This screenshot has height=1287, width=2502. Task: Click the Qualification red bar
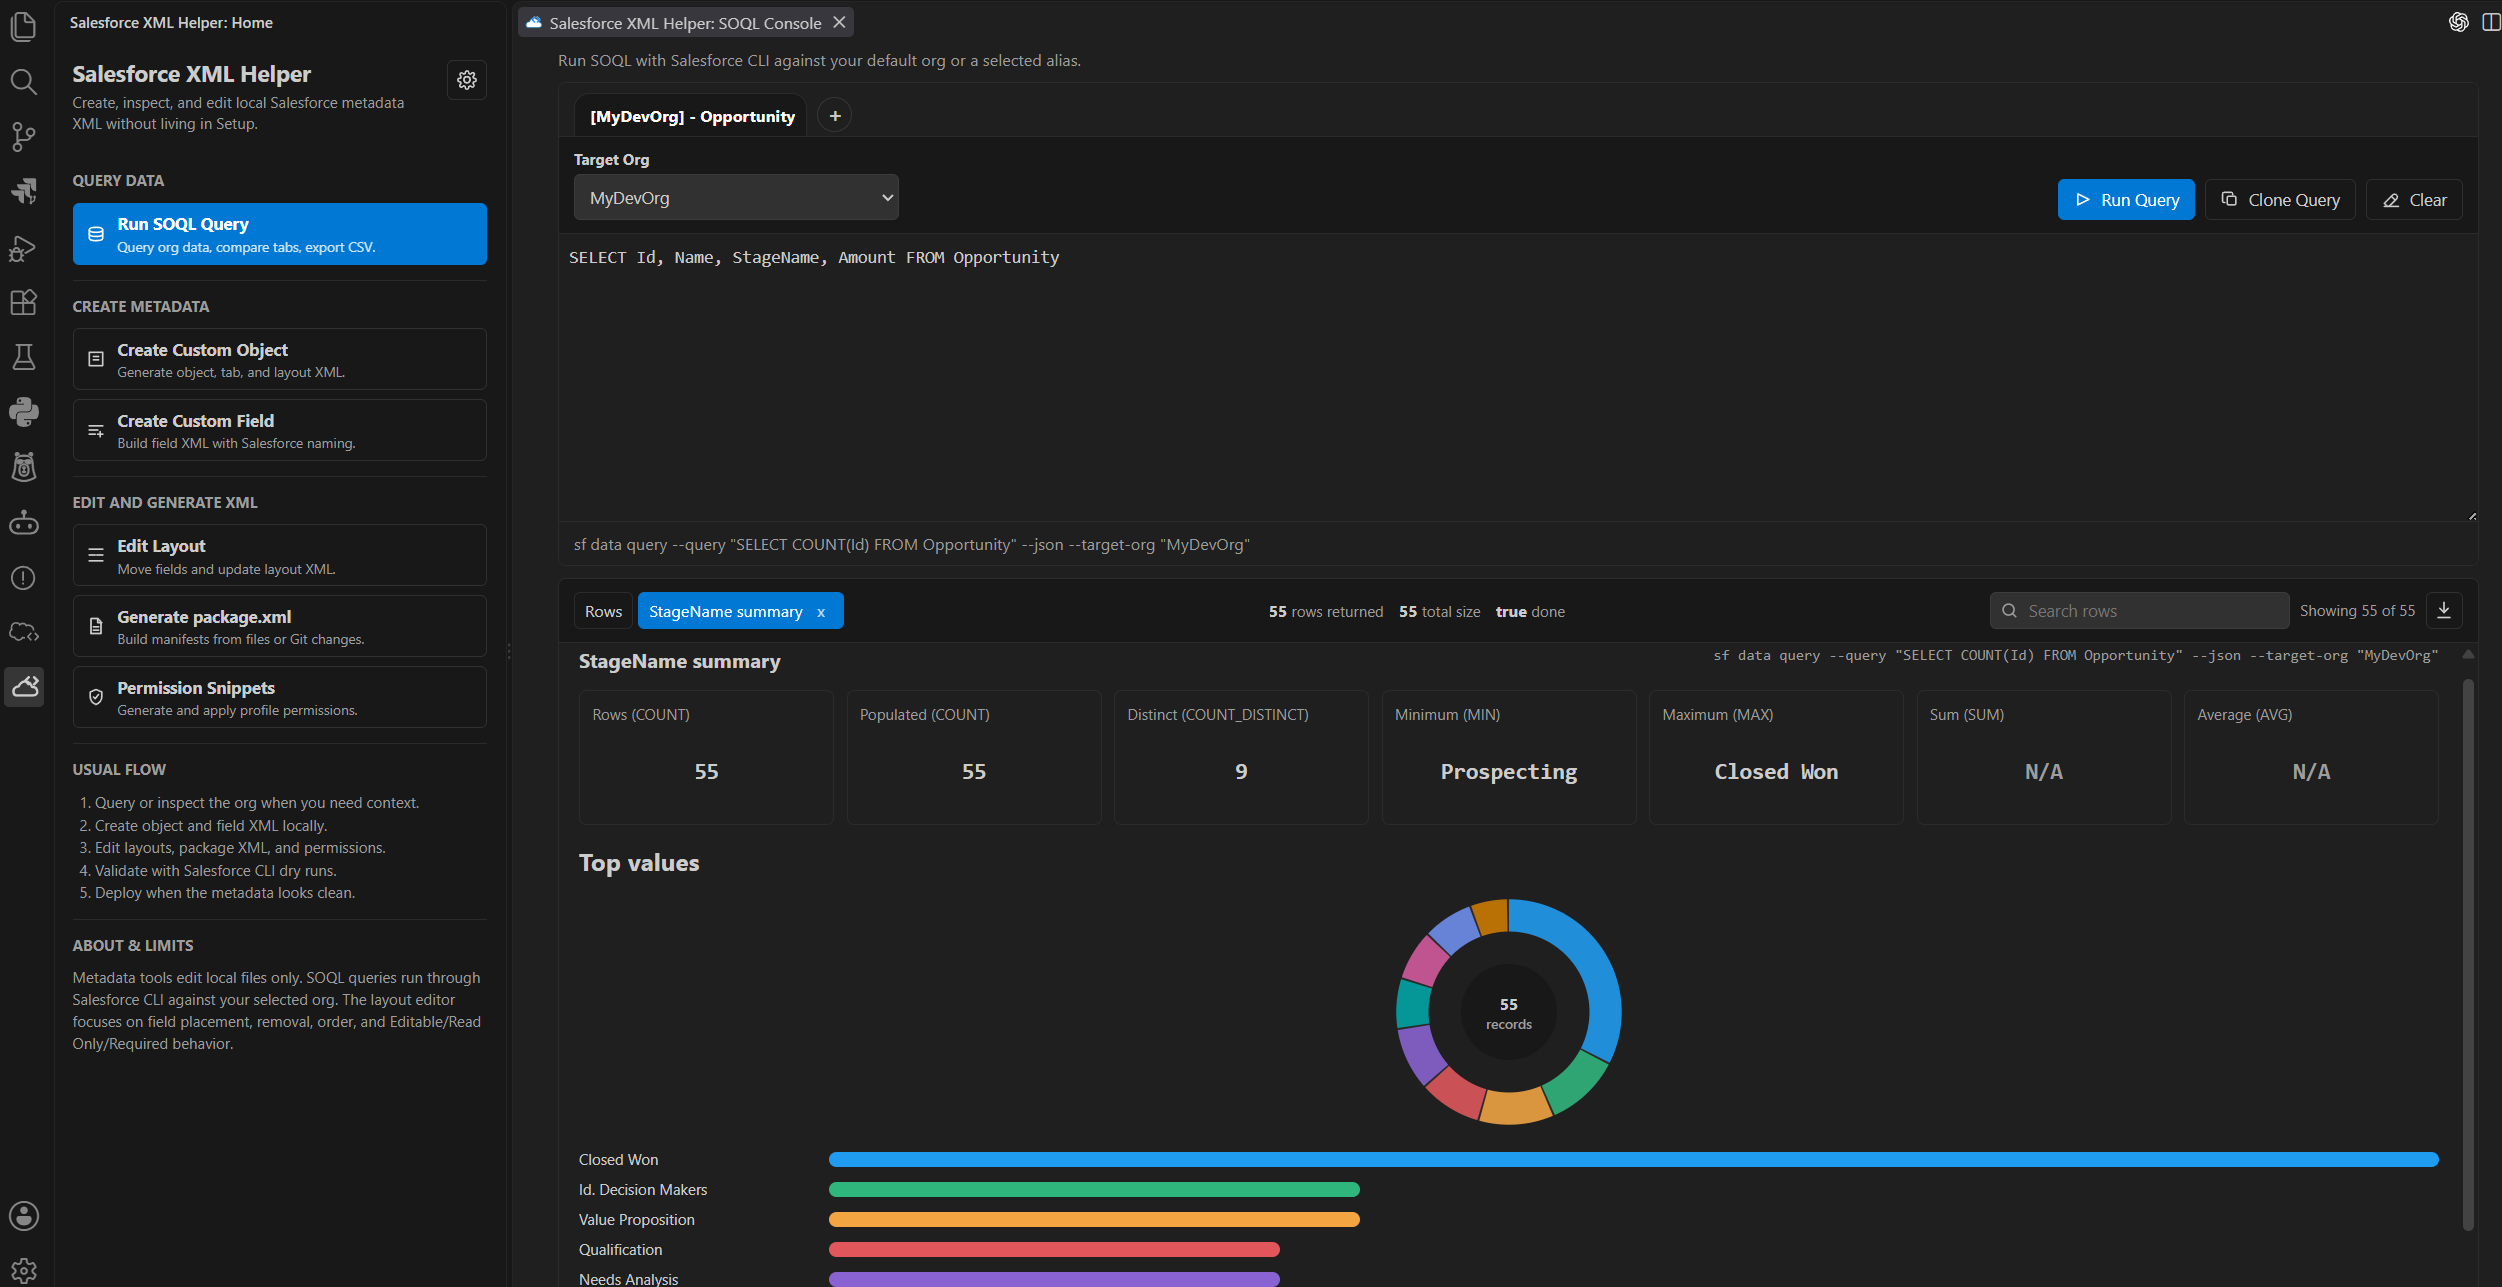coord(1054,1250)
